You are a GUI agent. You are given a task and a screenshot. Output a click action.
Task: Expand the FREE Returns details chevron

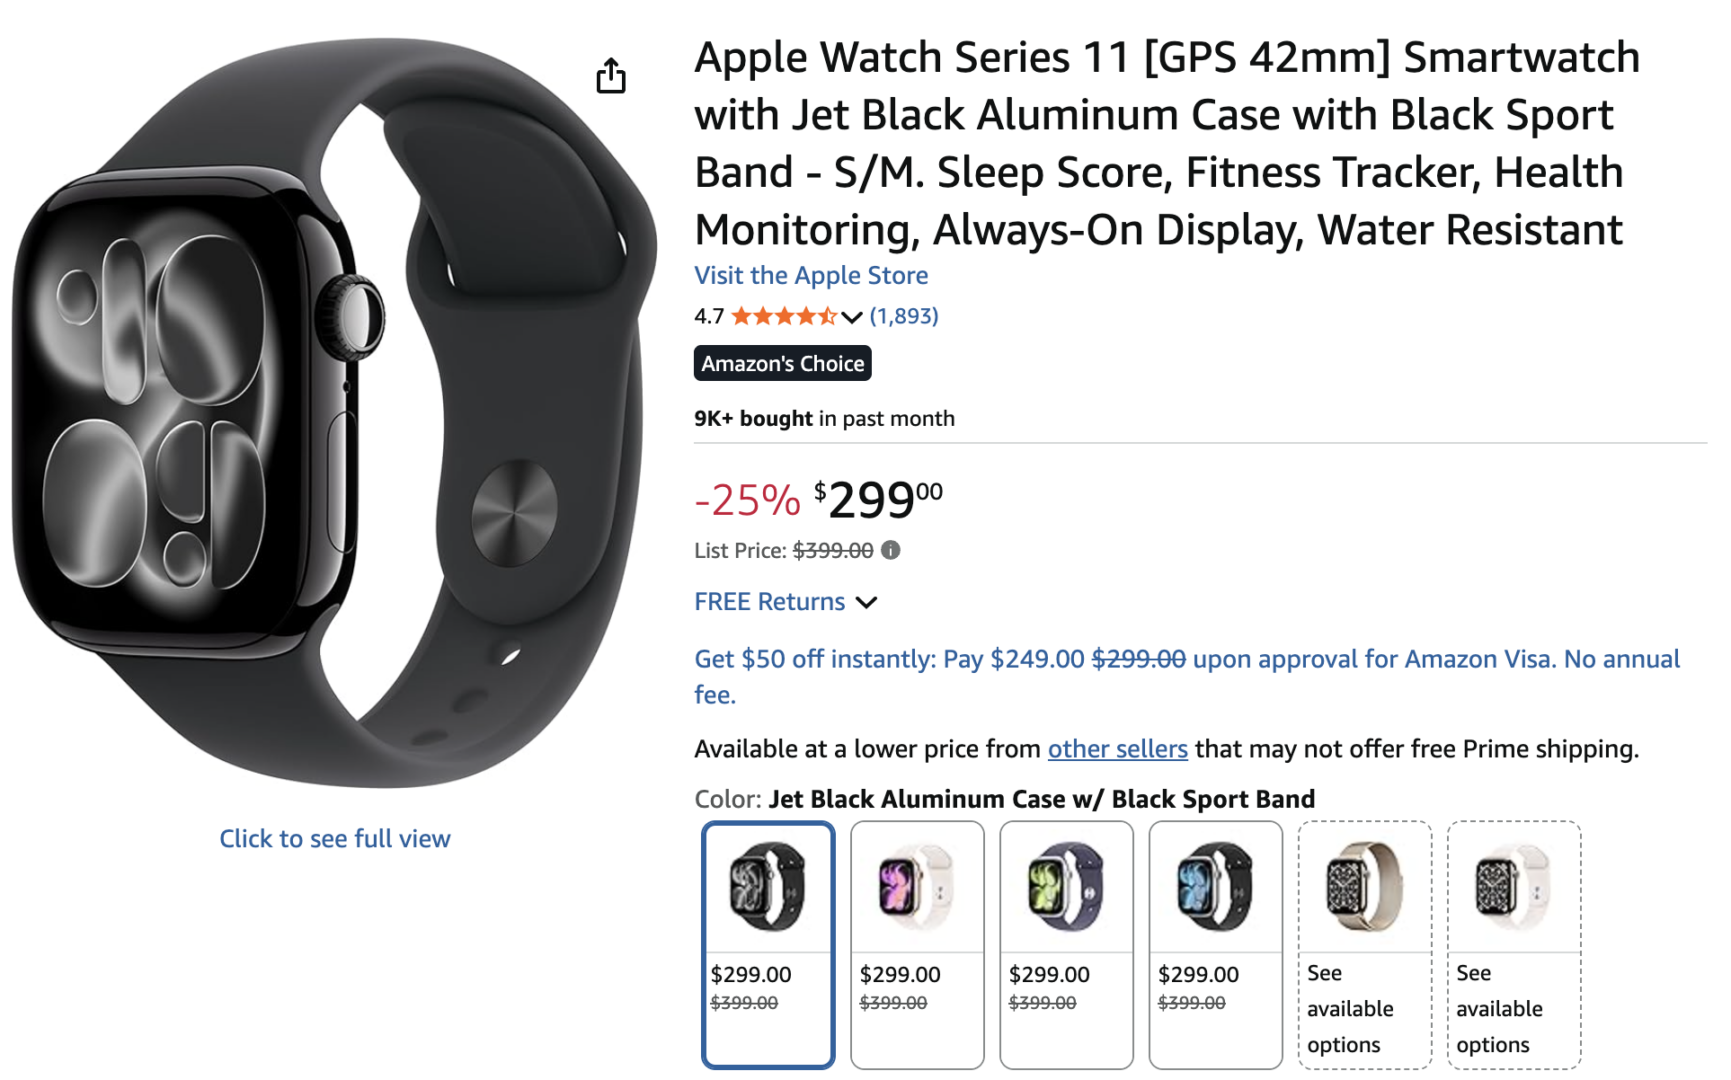point(867,602)
